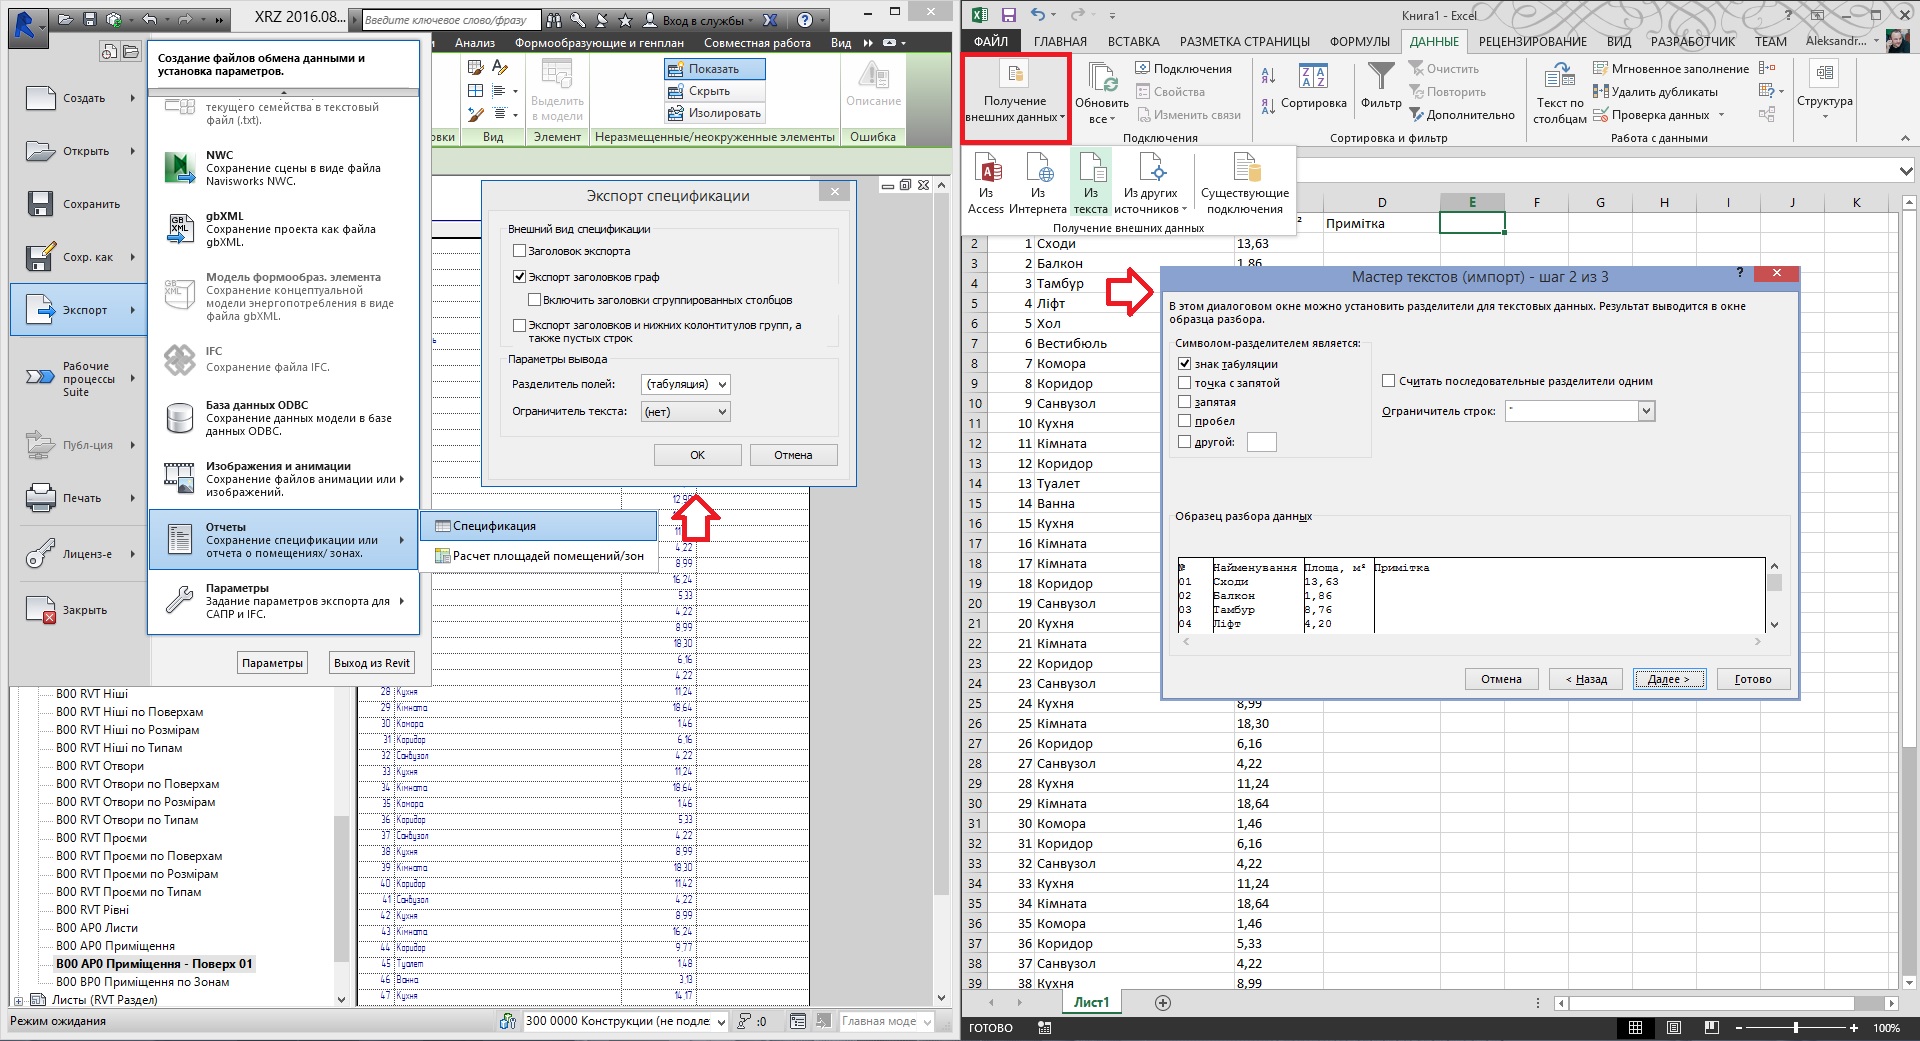Pick the IFC export icon
Screen dimensions: 1920x1041
180,359
